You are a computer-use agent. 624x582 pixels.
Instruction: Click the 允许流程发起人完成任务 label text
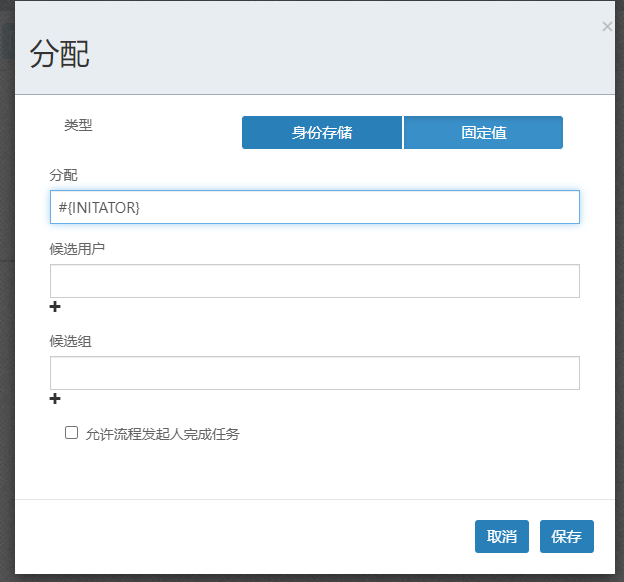click(x=162, y=434)
